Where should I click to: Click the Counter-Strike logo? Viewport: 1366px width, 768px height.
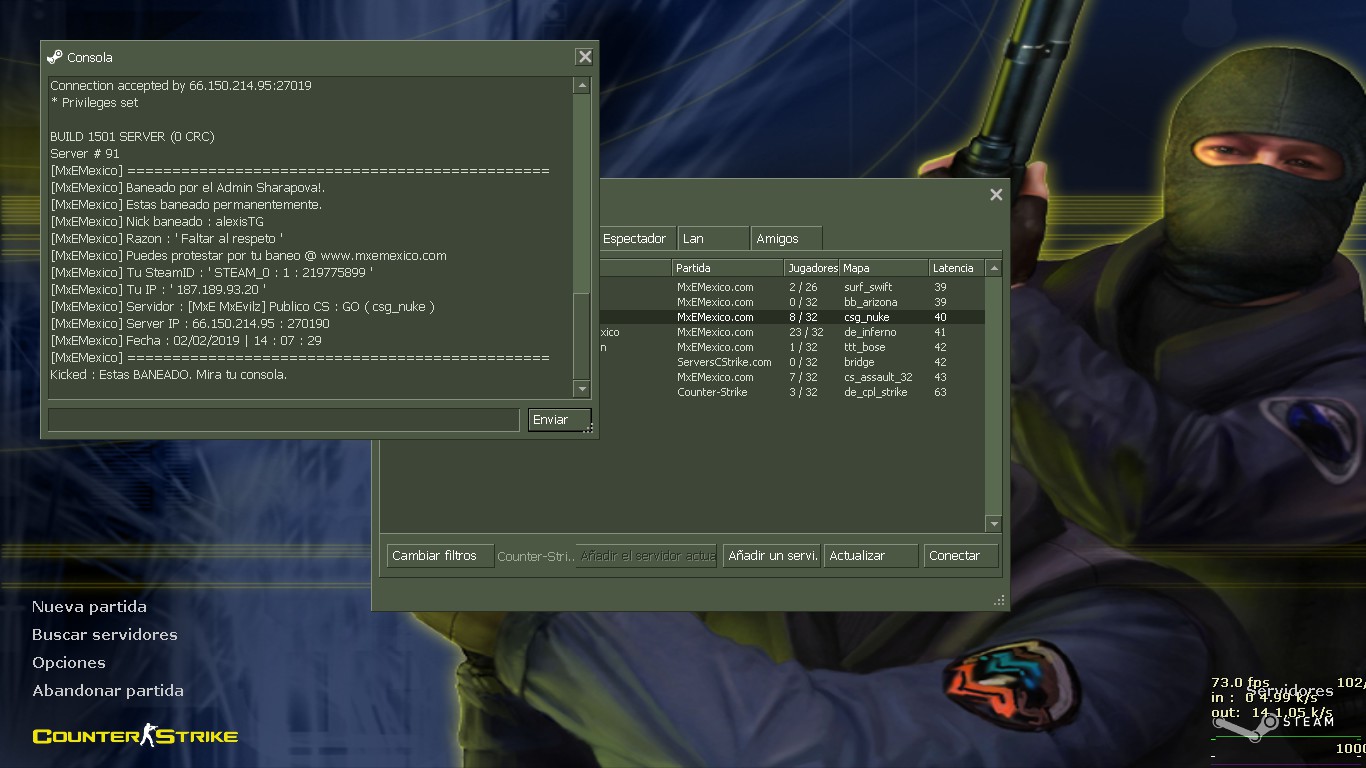click(x=135, y=737)
